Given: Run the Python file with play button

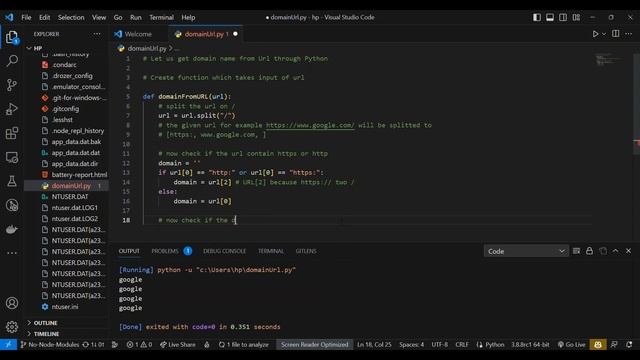Looking at the screenshot, I should point(595,34).
